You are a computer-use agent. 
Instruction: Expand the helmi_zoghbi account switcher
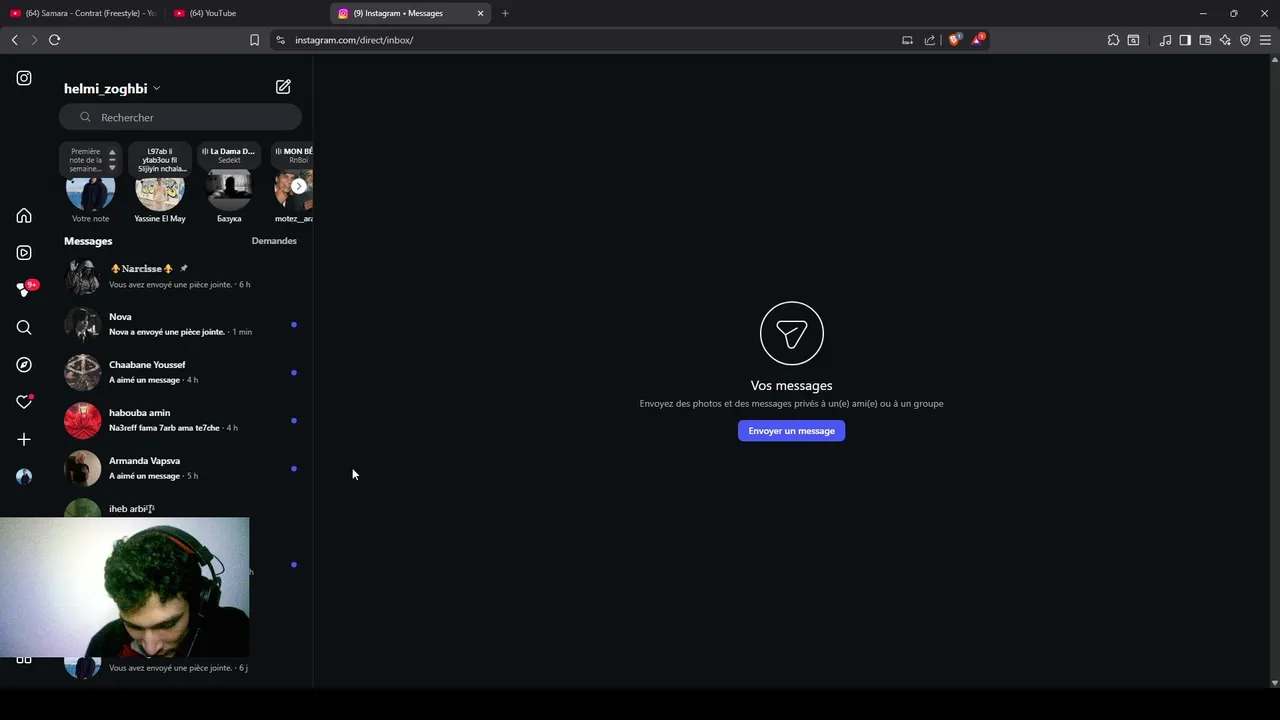(x=112, y=89)
